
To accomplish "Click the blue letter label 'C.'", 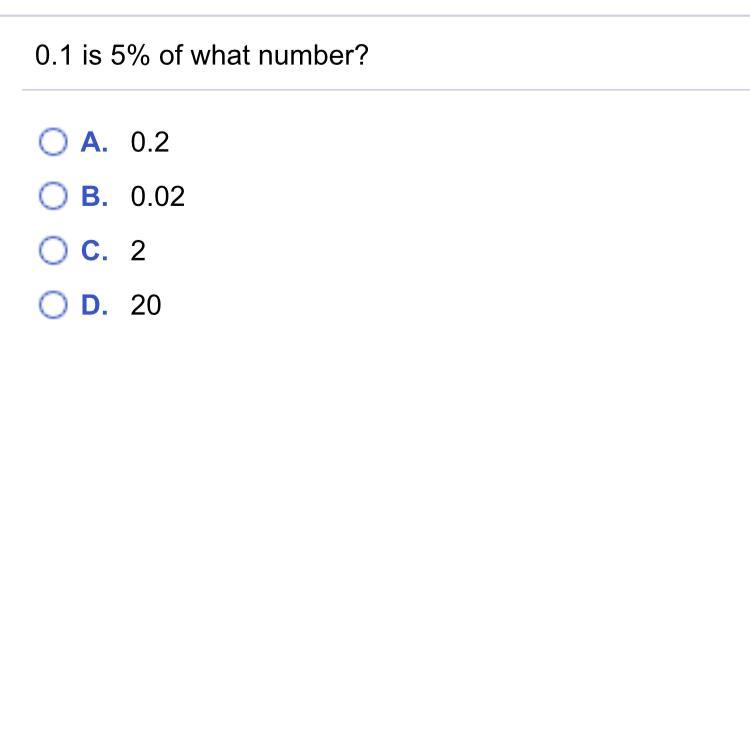I will point(95,251).
